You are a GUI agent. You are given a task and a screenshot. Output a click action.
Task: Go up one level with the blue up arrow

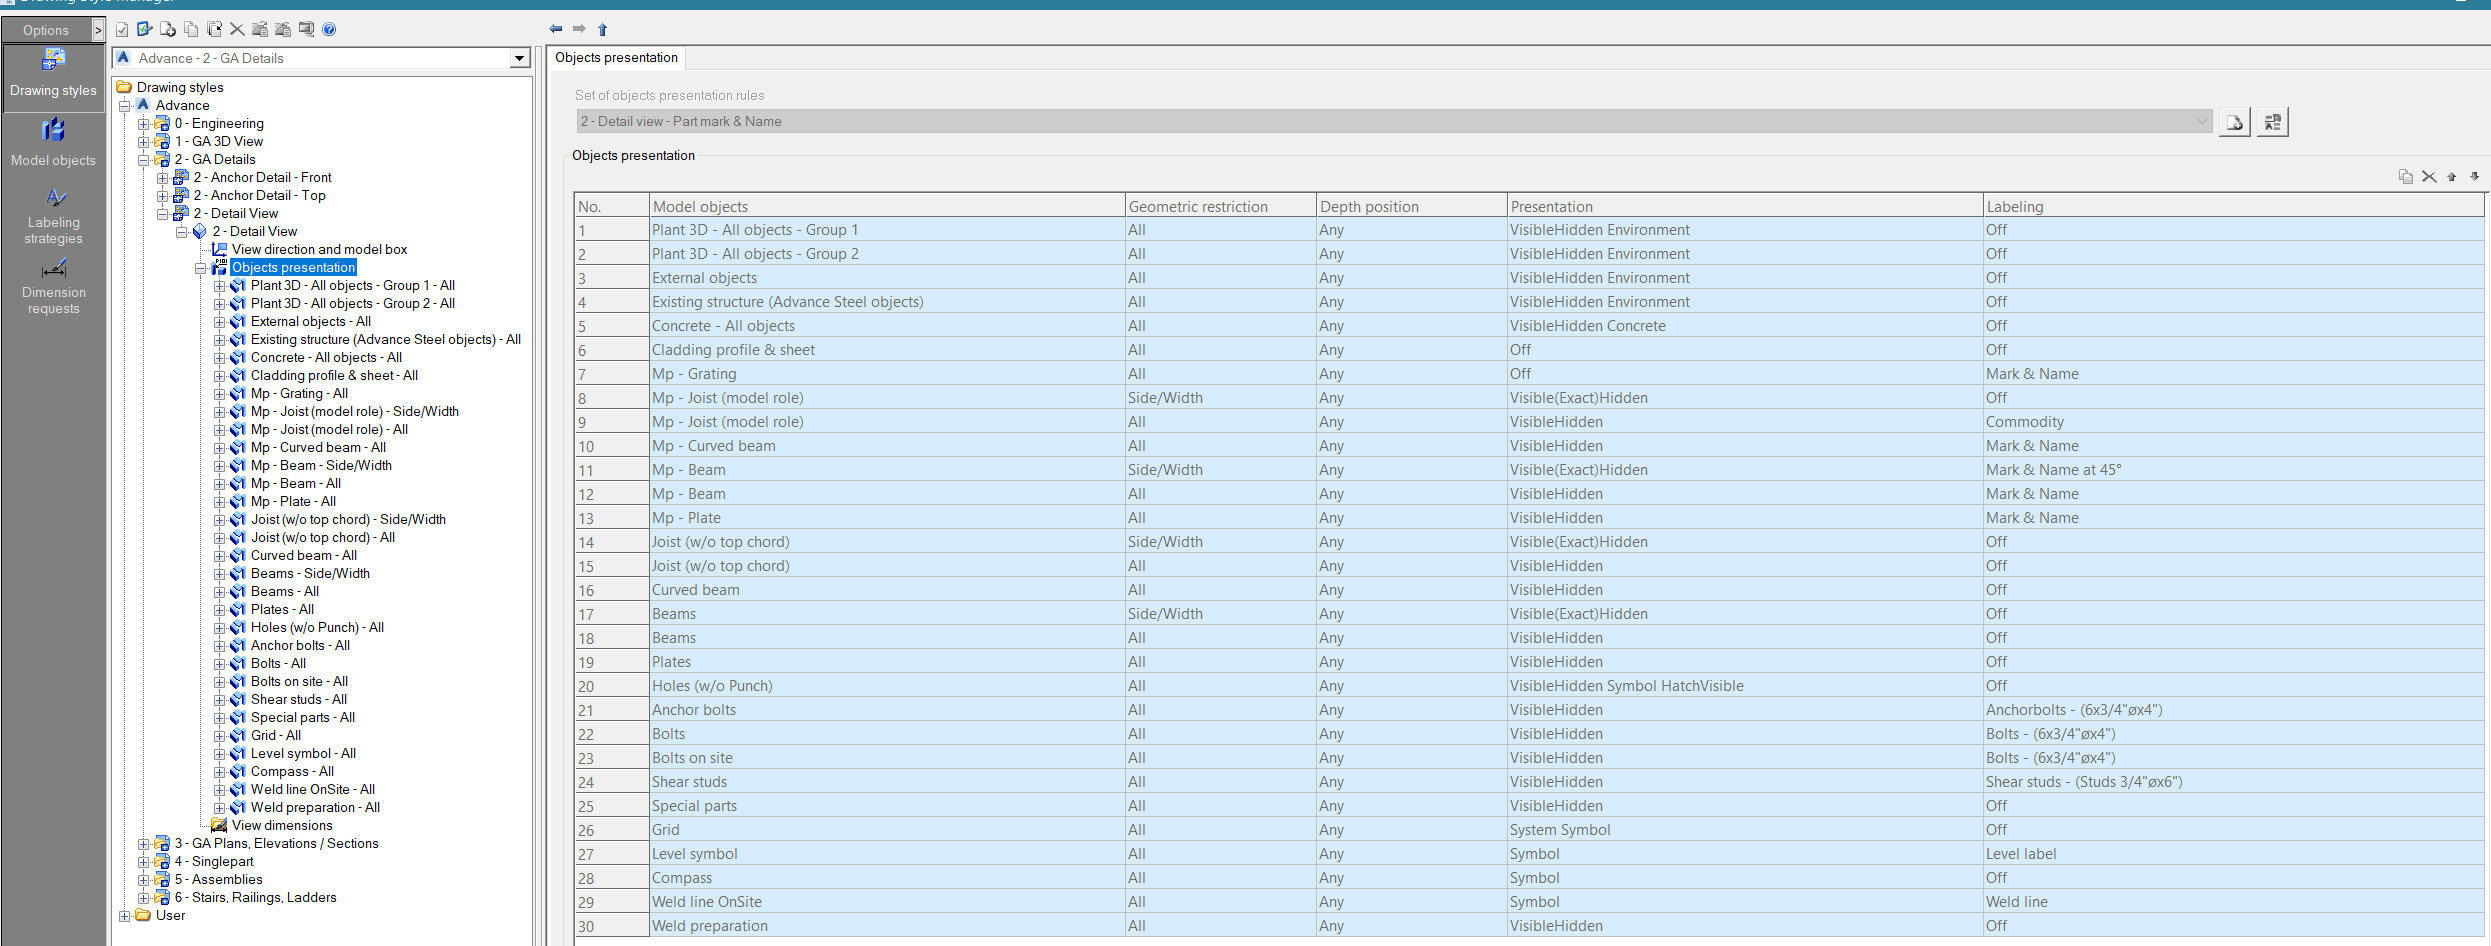pyautogui.click(x=602, y=29)
